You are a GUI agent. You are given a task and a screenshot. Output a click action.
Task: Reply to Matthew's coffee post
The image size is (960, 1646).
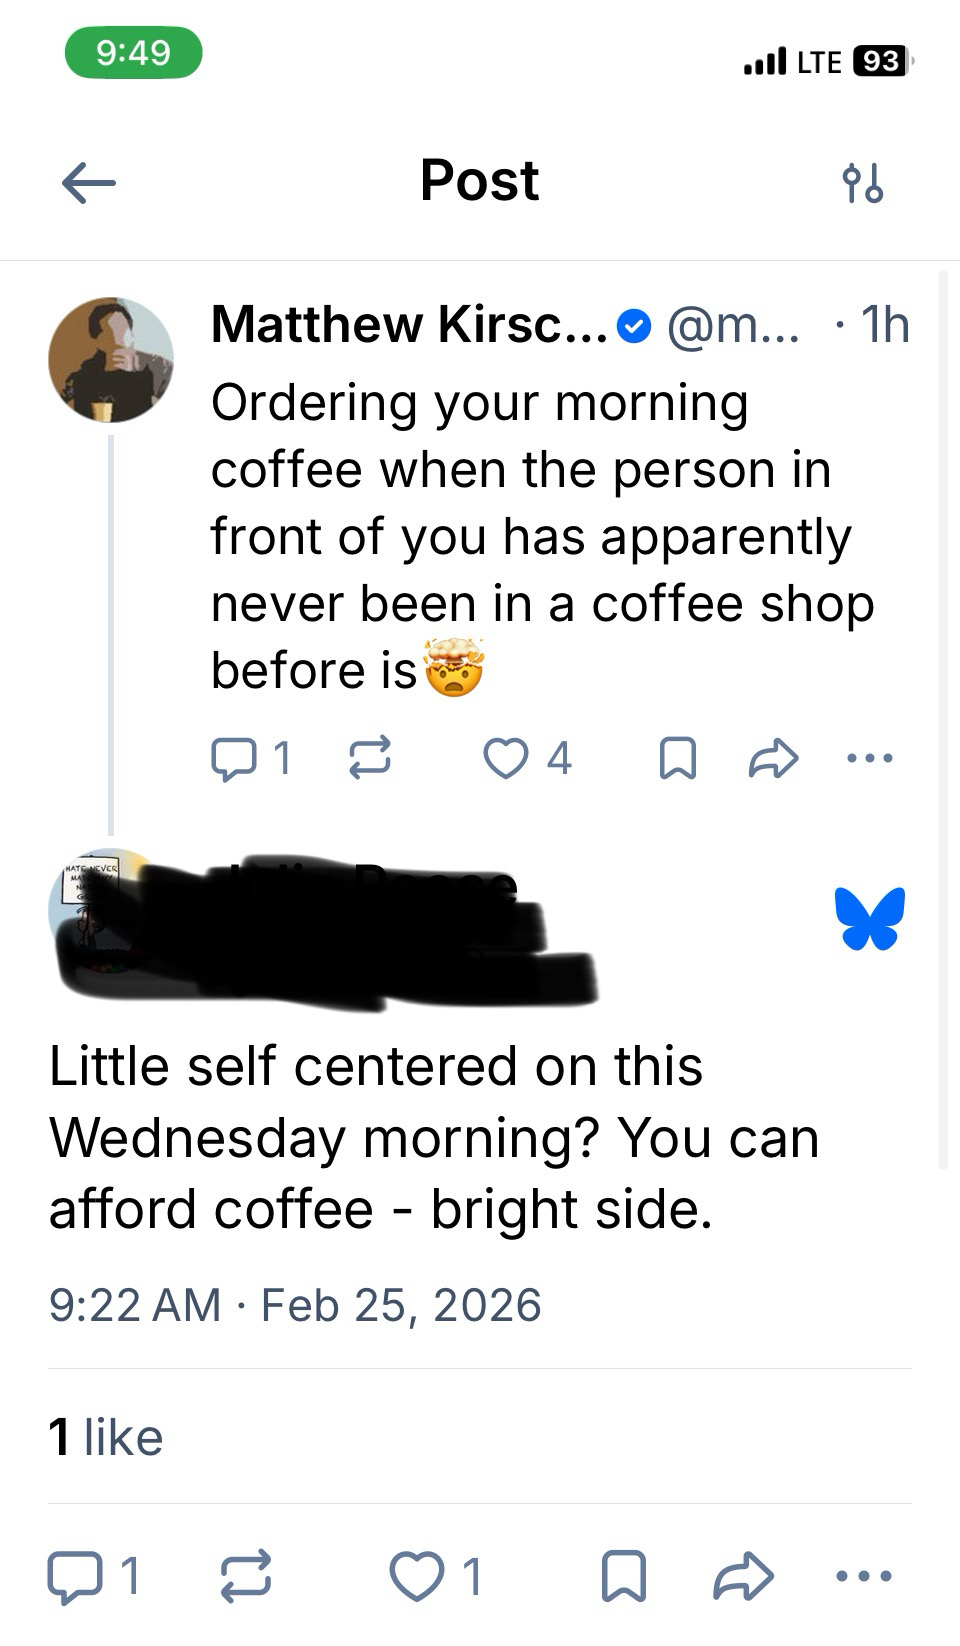tap(234, 758)
